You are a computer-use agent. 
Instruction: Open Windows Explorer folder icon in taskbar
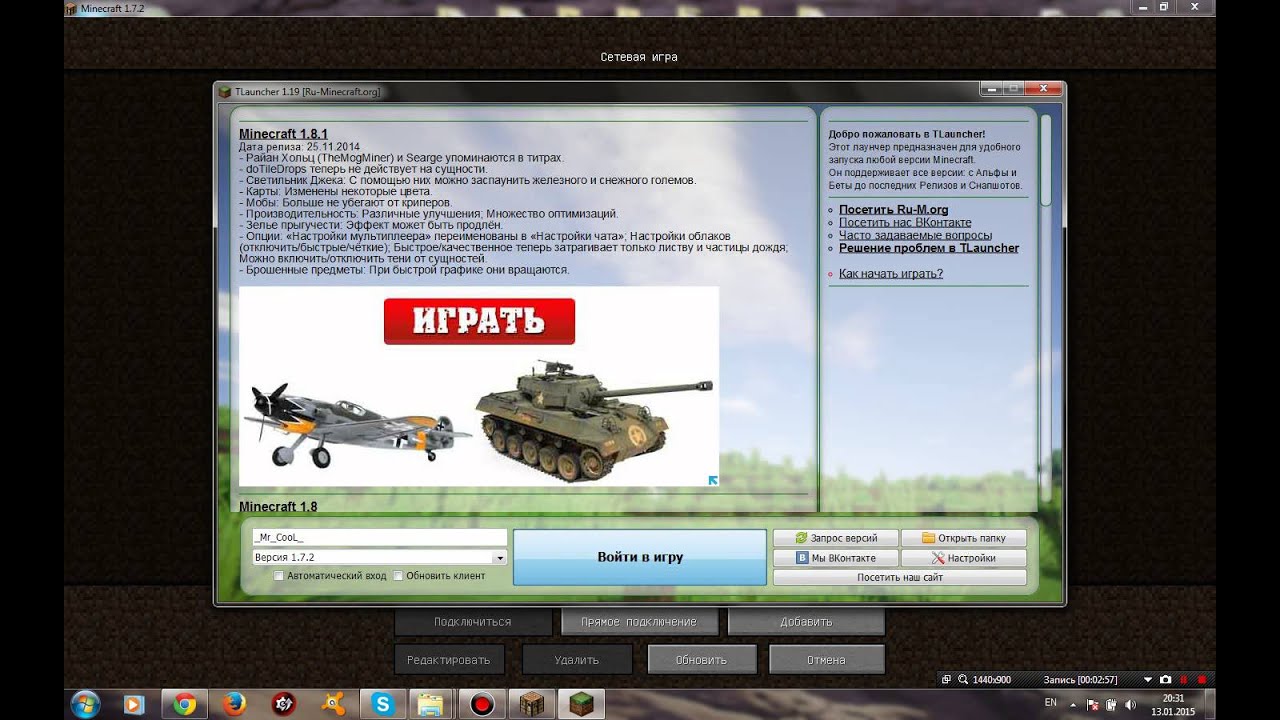coord(432,704)
